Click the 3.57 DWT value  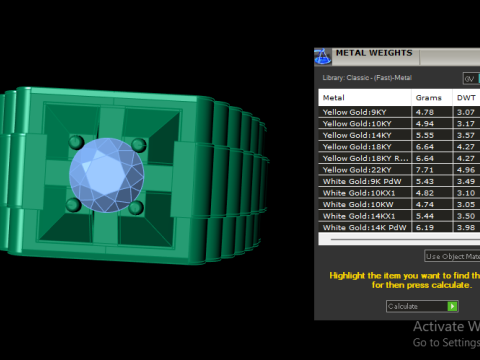(466, 135)
